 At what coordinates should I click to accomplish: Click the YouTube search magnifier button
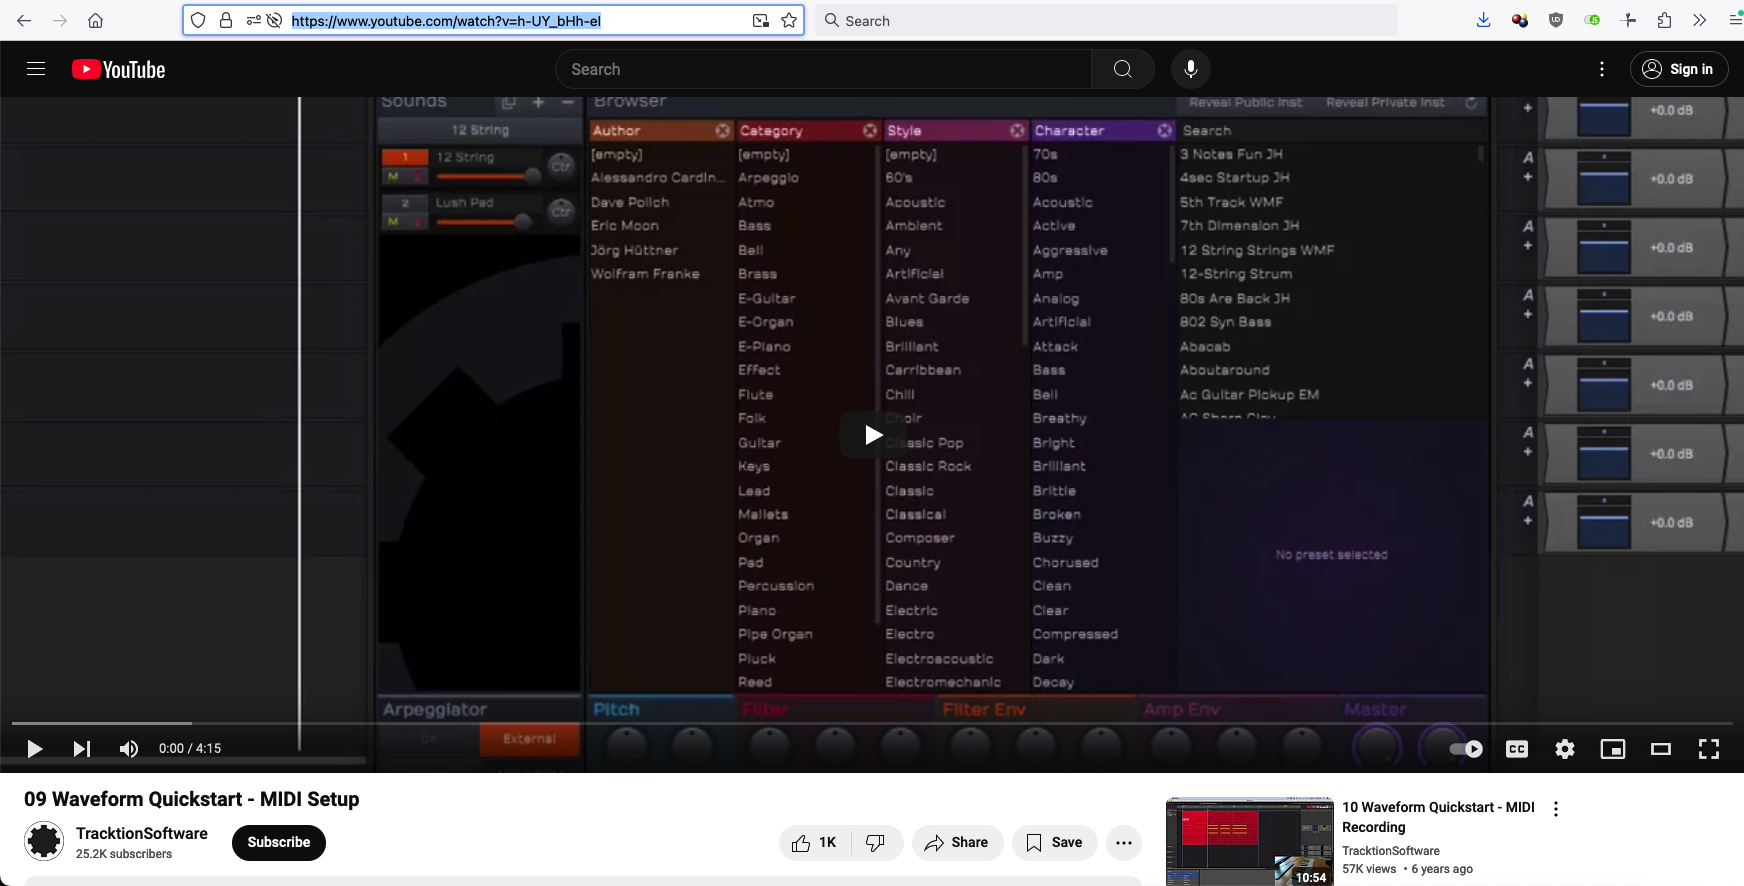[x=1123, y=69]
